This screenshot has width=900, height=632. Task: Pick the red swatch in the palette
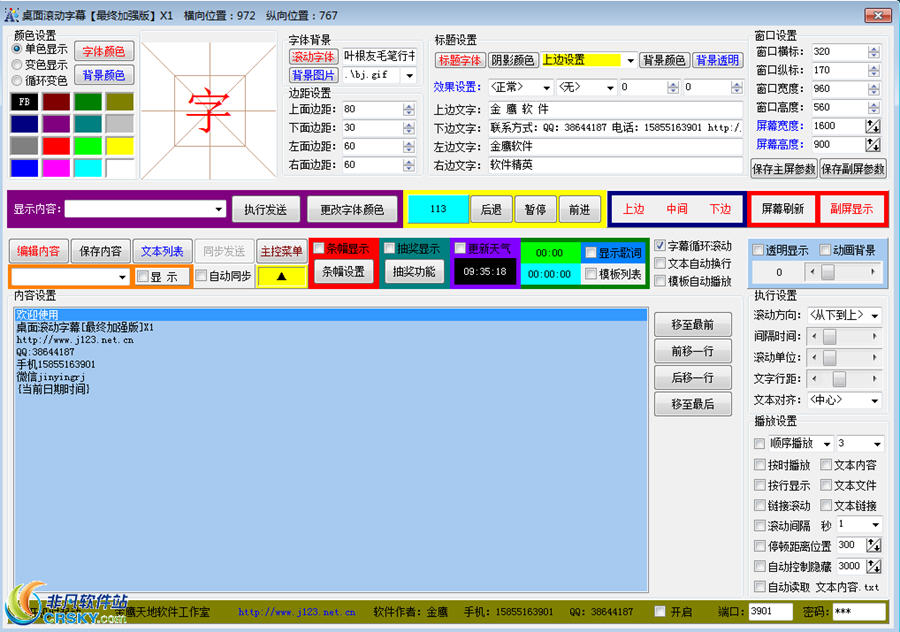coord(57,145)
